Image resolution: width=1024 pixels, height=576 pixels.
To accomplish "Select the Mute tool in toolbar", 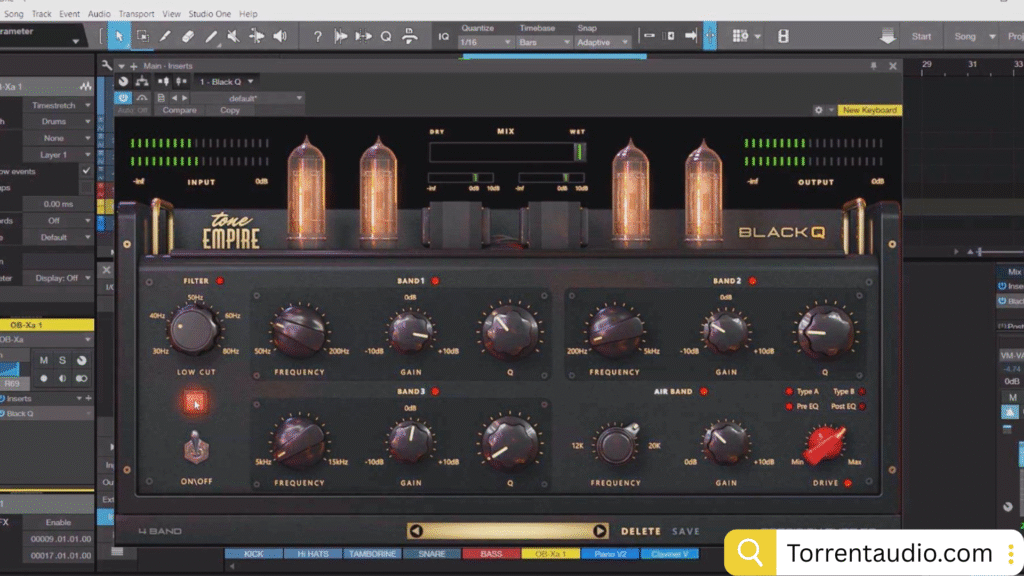I will 233,36.
